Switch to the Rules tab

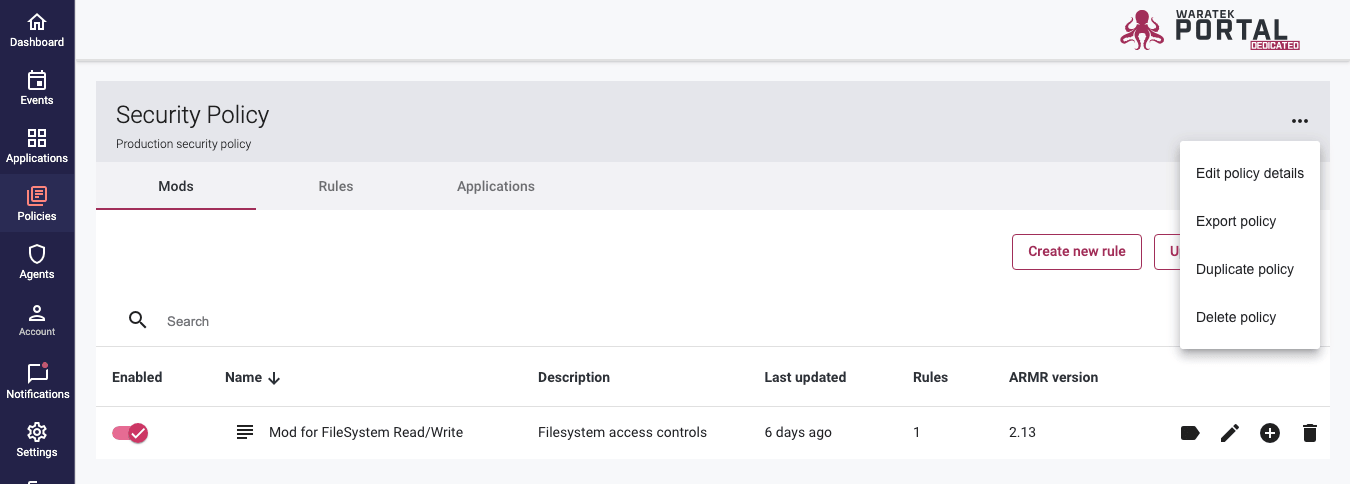(x=336, y=186)
